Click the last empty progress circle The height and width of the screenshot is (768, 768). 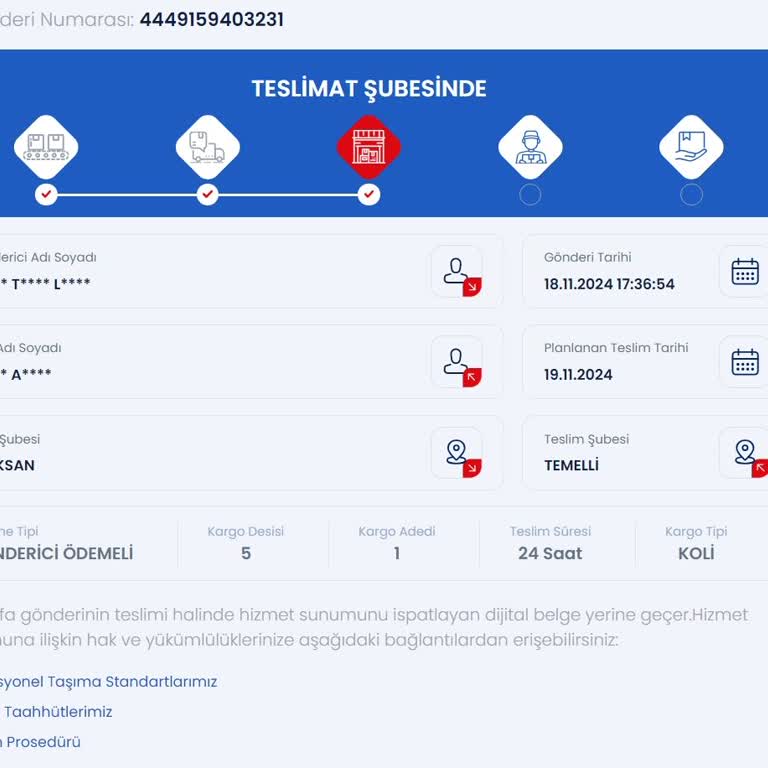pos(691,194)
